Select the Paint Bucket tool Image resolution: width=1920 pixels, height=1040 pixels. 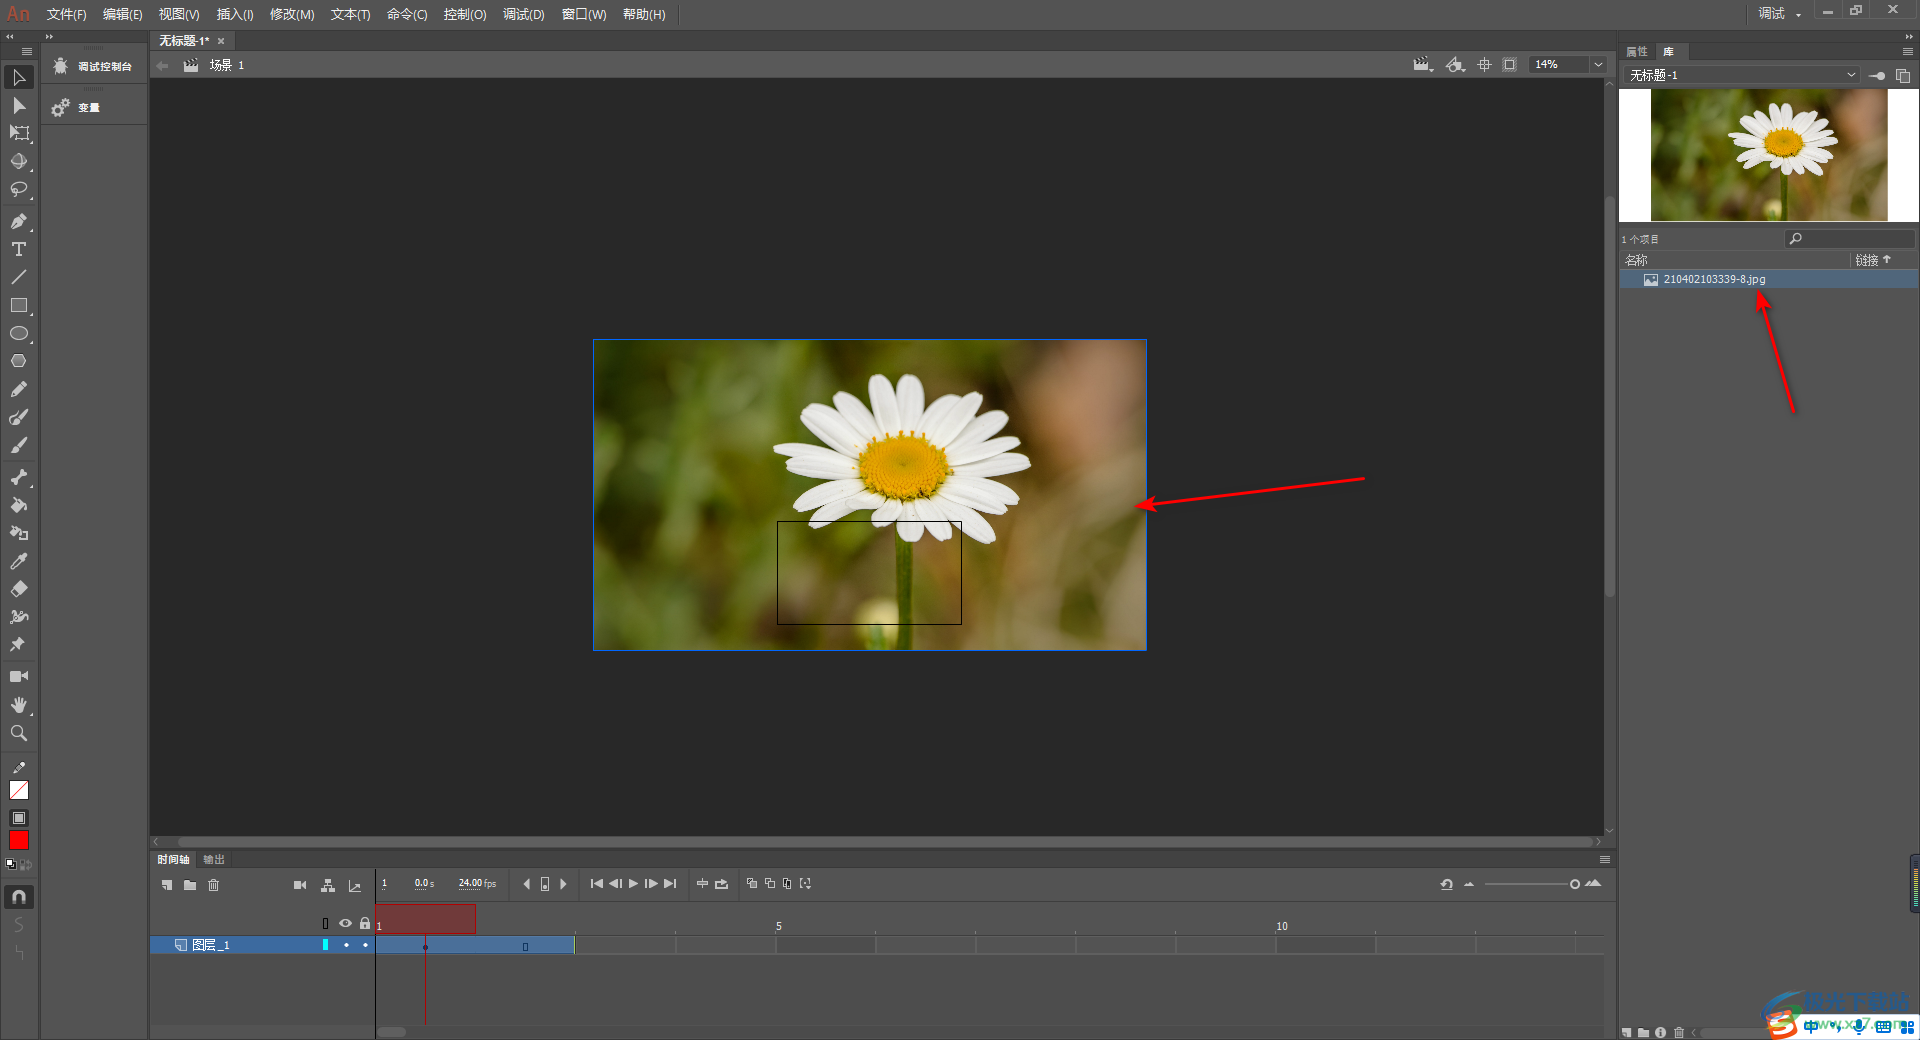click(19, 505)
